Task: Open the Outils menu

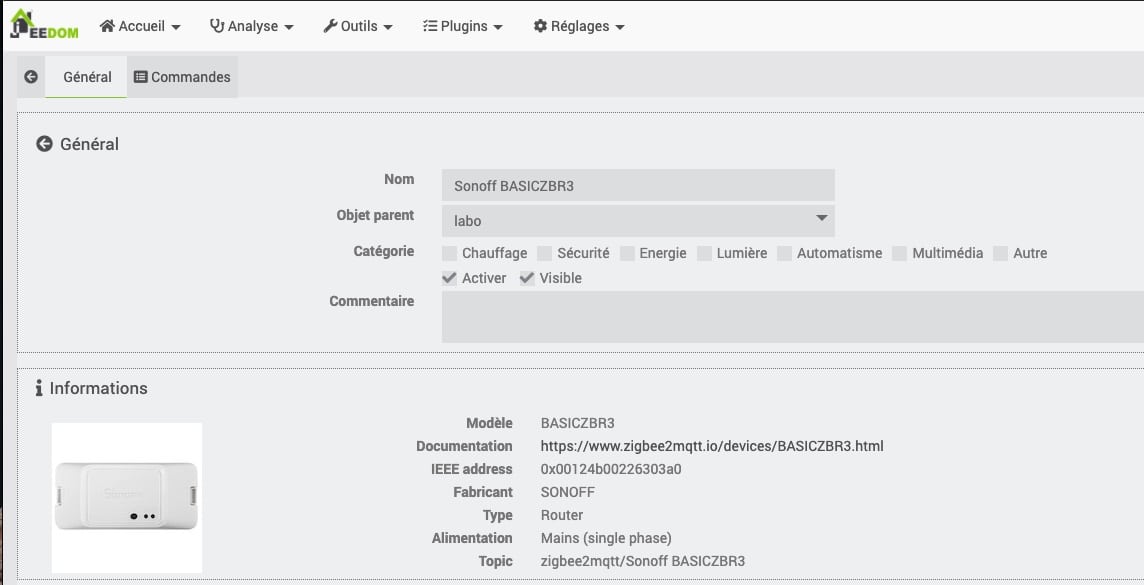Action: pos(358,26)
